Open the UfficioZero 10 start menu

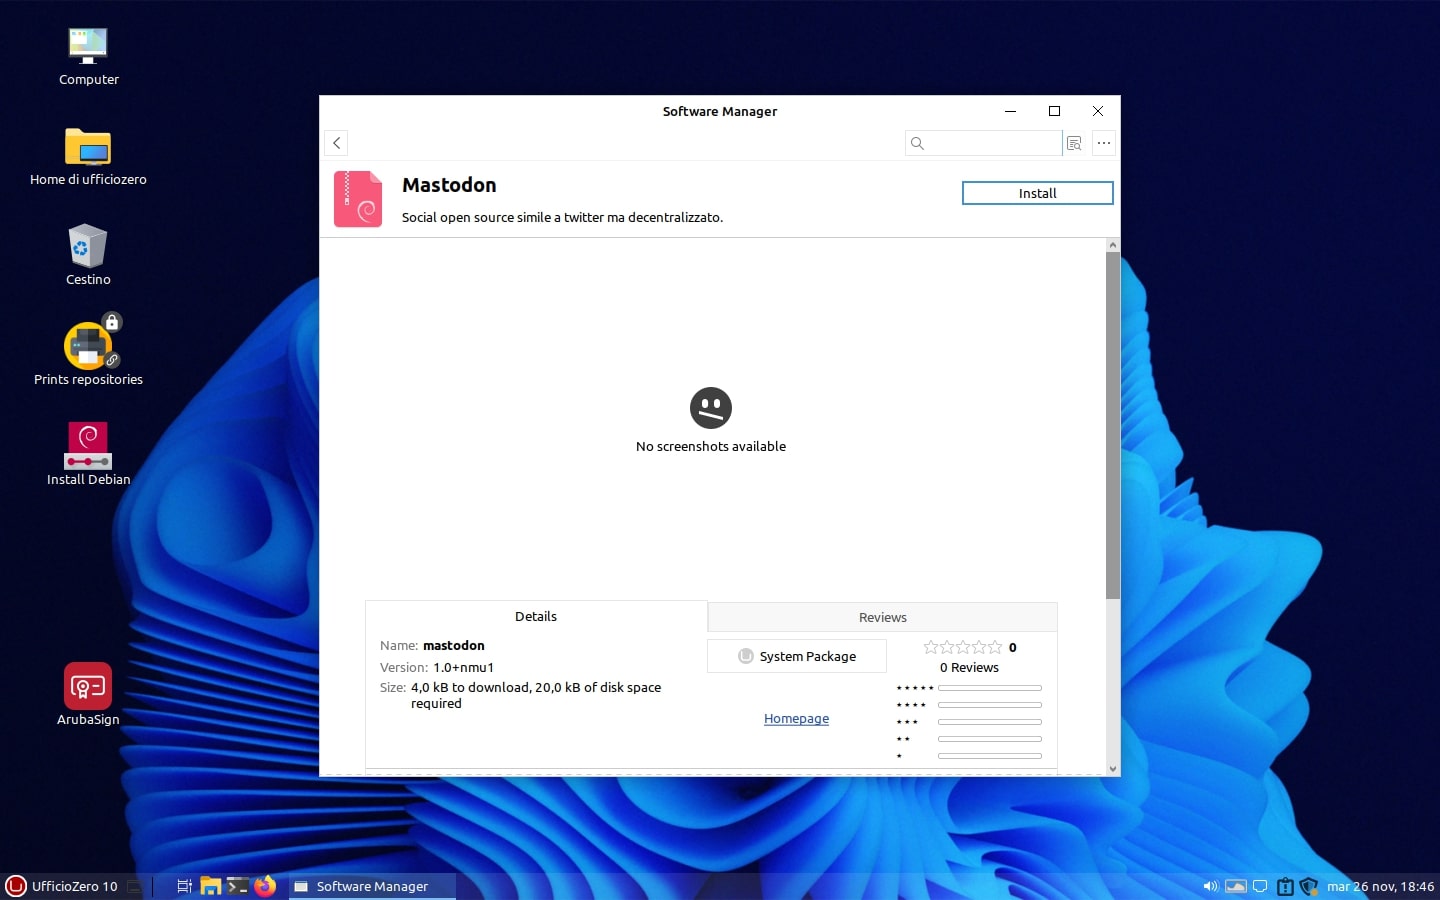(x=62, y=886)
